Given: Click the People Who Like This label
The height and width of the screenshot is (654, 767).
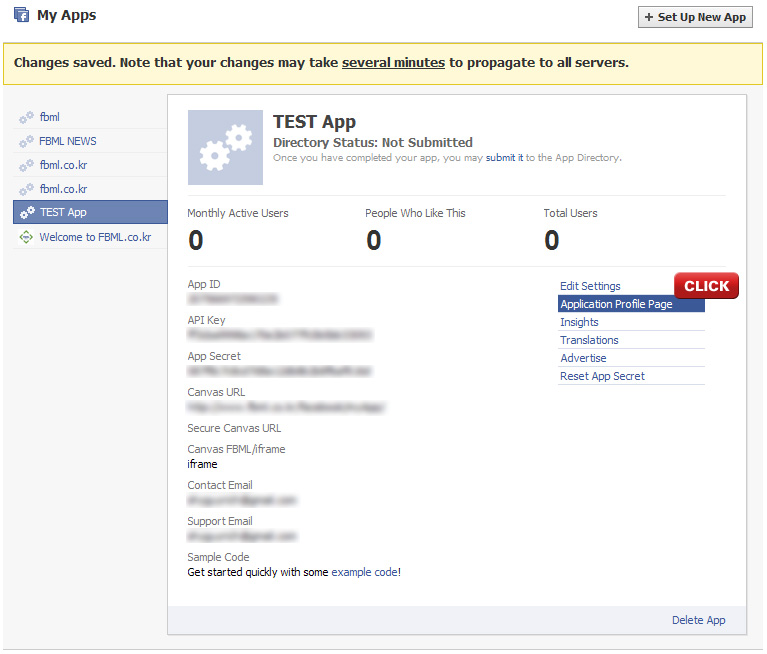Looking at the screenshot, I should (415, 213).
